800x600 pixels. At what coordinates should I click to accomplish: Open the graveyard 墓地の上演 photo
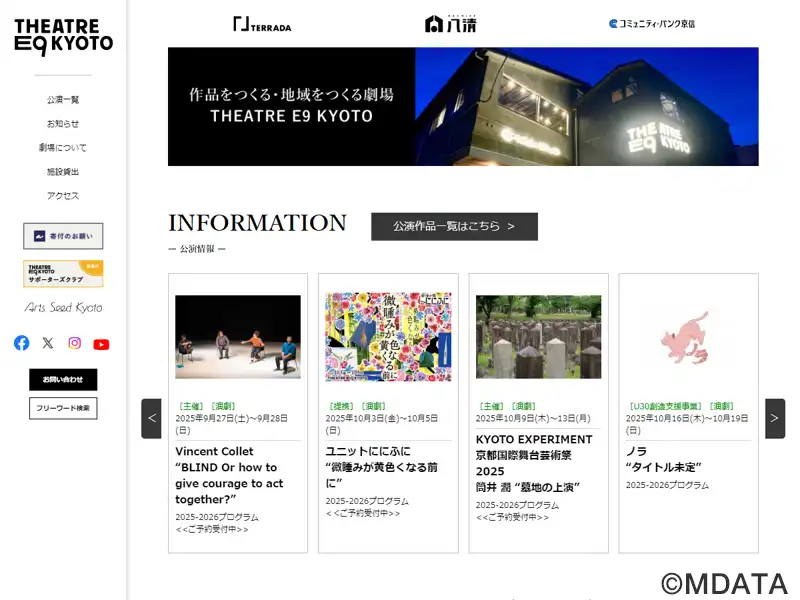538,337
